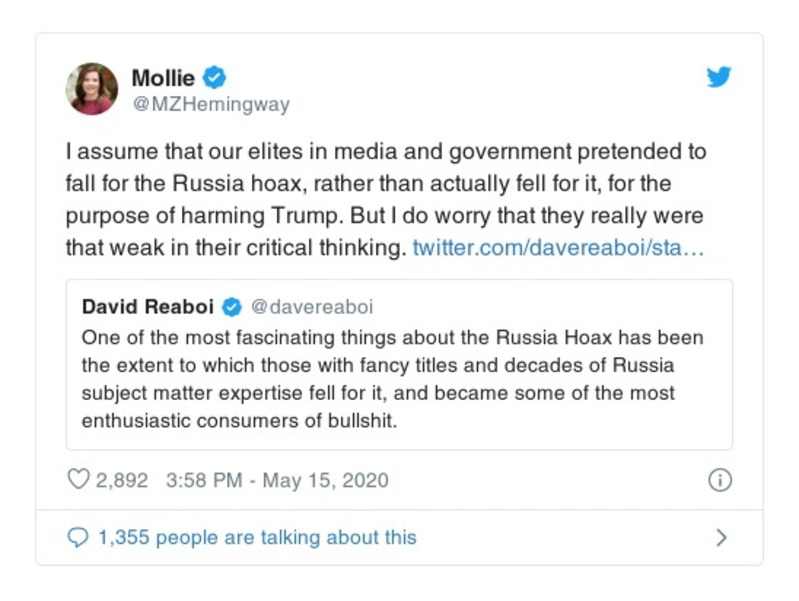Image resolution: width=799 pixels, height=601 pixels.
Task: Open the twitter.com/davereaboi link
Action: point(558,247)
